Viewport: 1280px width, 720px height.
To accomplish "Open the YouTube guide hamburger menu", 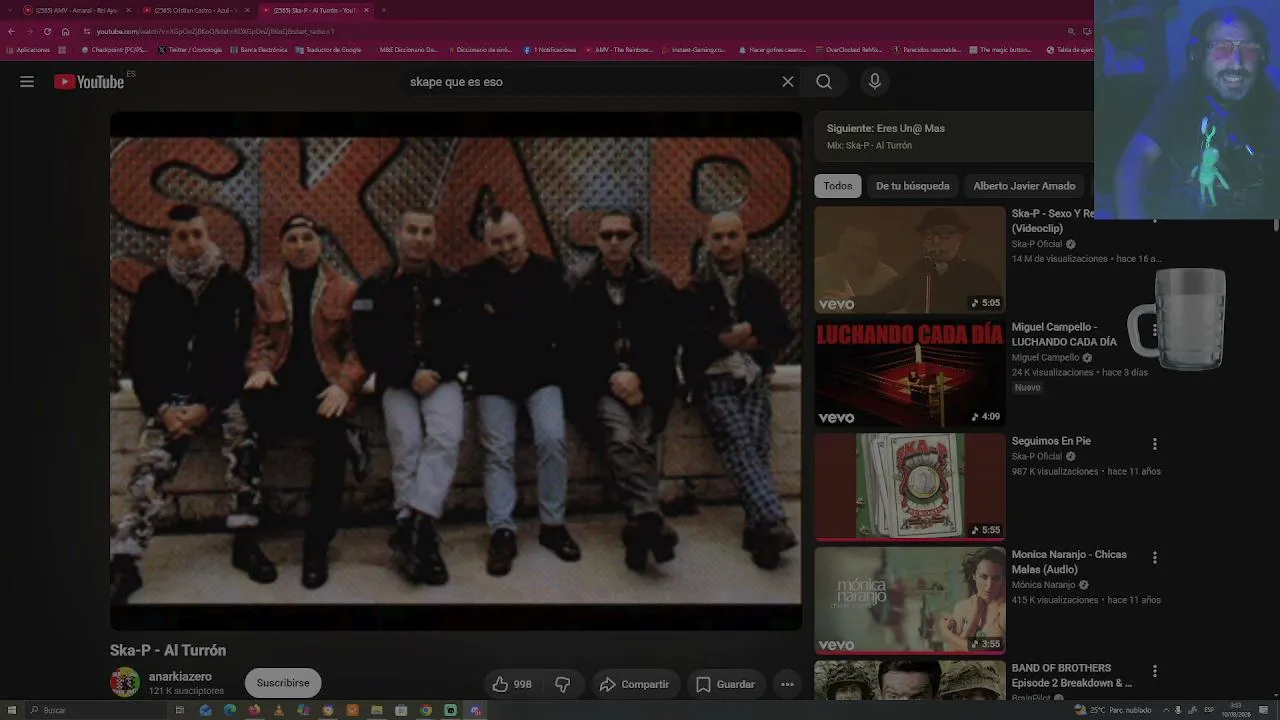I will point(27,82).
